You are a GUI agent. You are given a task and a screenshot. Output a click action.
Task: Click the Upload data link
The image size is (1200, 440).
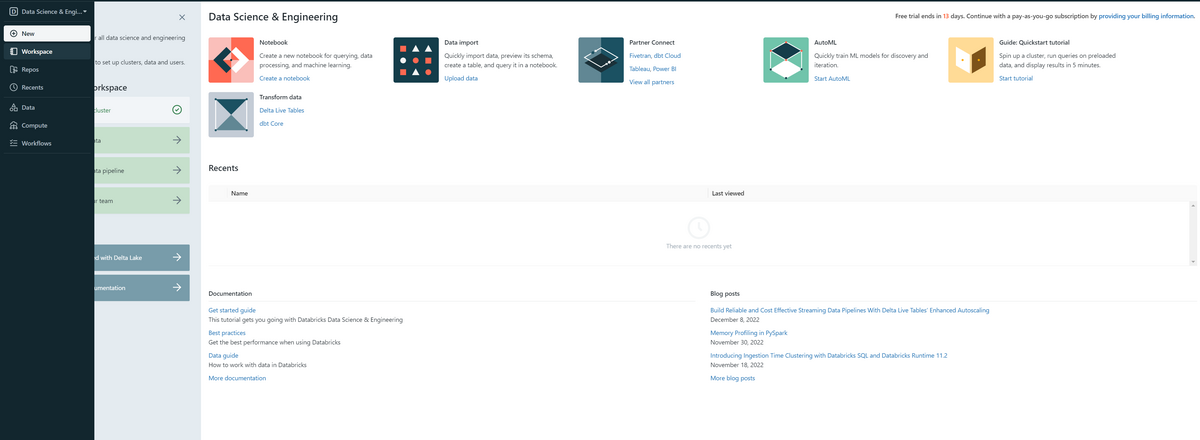(461, 78)
